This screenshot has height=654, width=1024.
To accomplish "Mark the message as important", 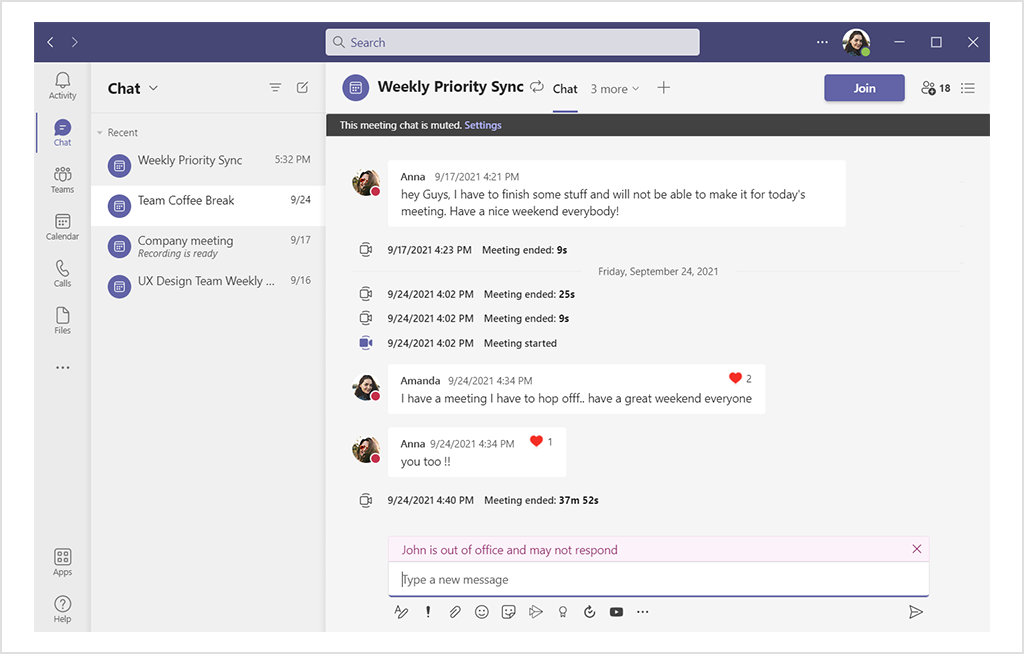I will (x=428, y=611).
